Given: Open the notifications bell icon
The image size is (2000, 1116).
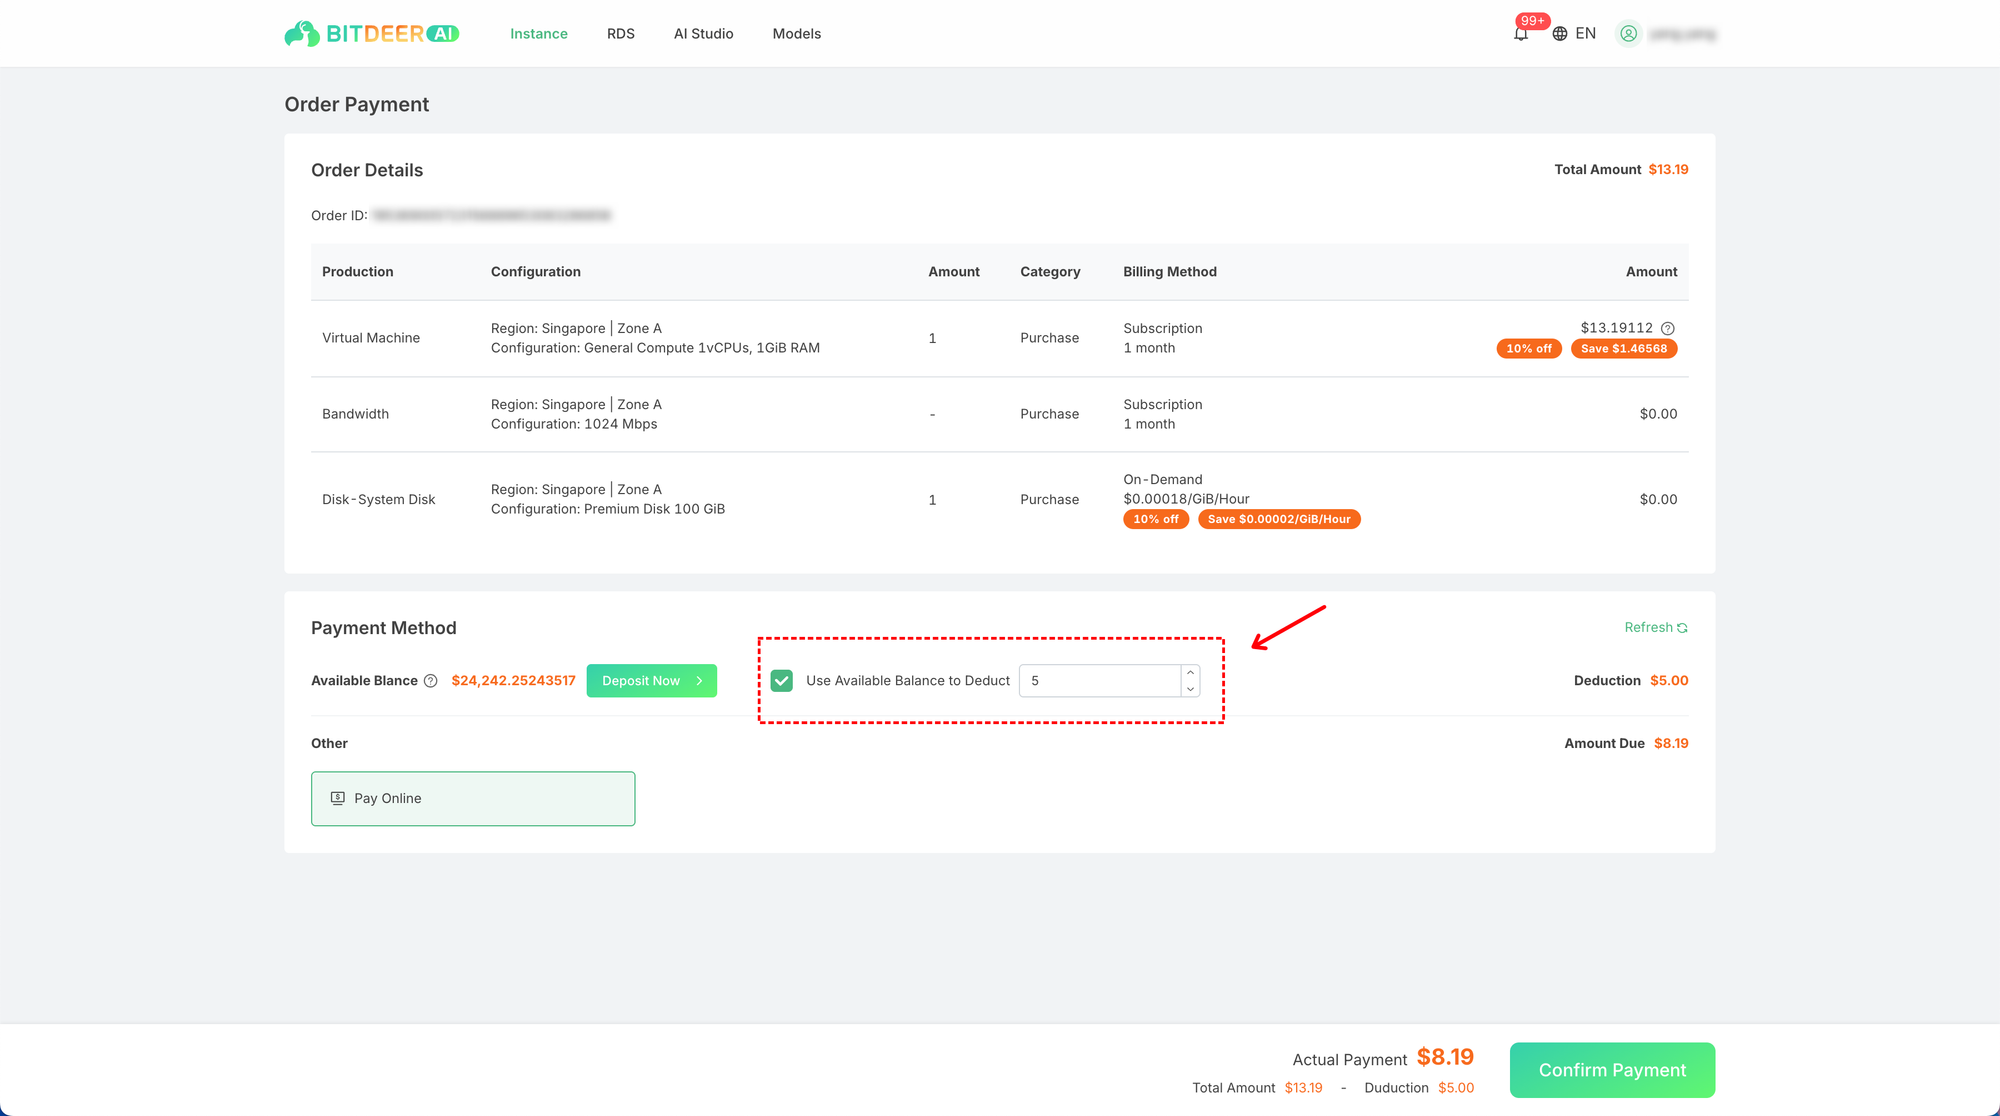Looking at the screenshot, I should point(1520,34).
